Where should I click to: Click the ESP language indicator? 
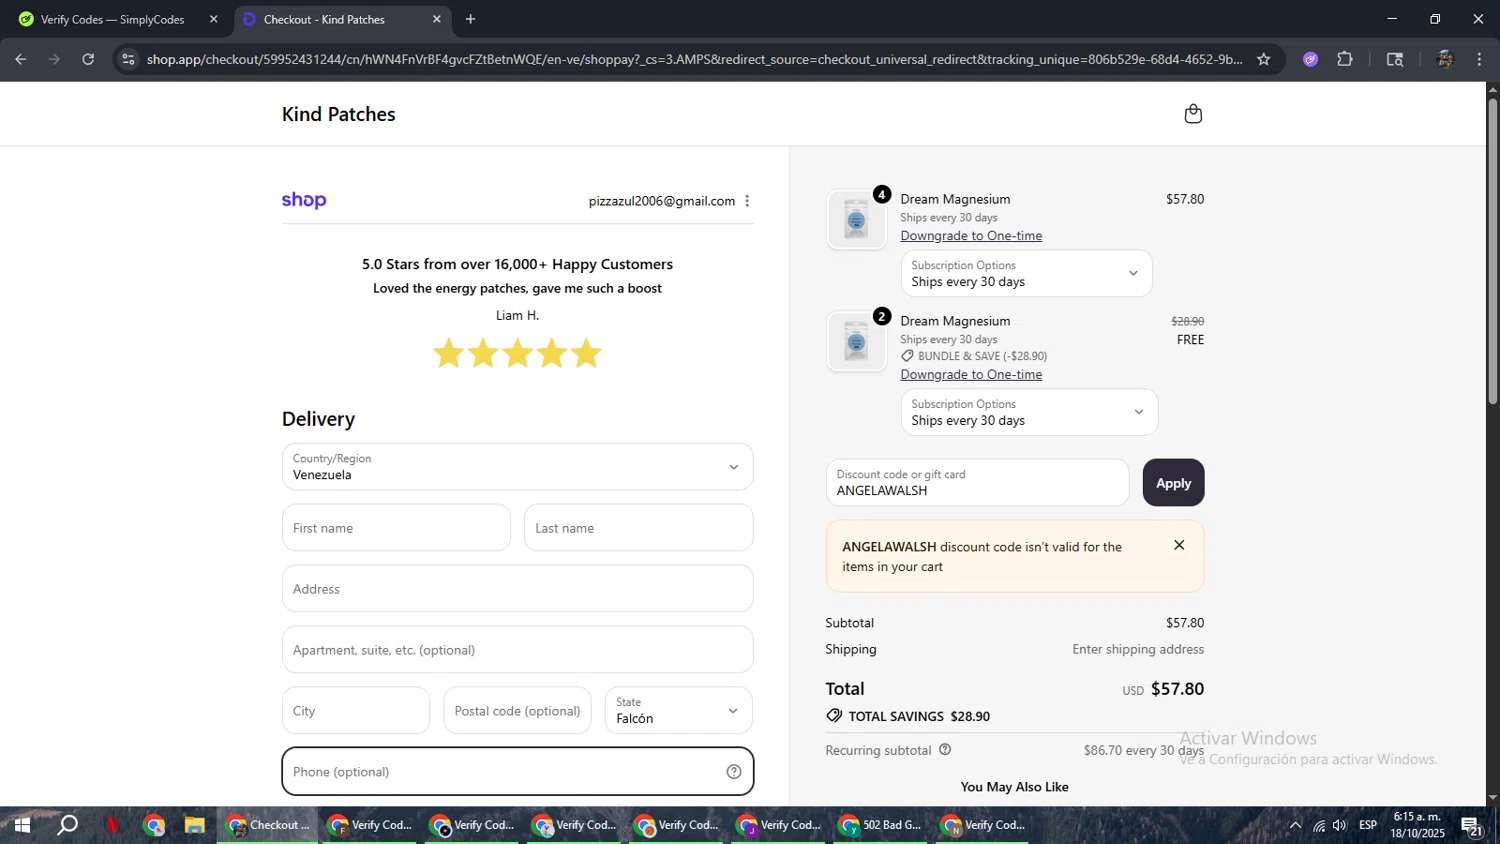click(x=1368, y=825)
